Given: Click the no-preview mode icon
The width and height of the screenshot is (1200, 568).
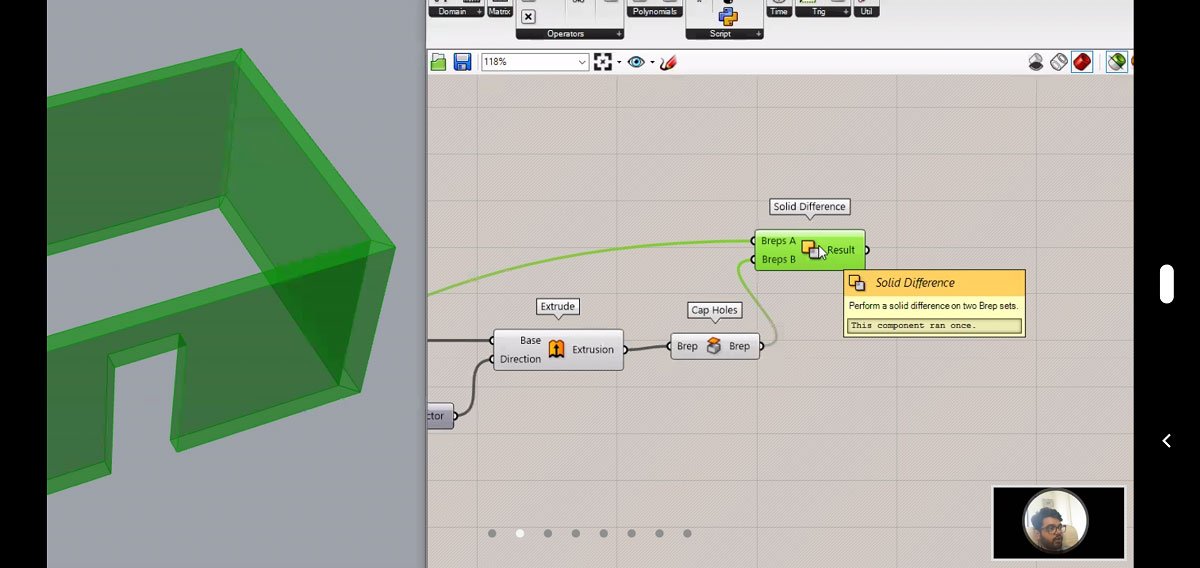Looking at the screenshot, I should click(1037, 62).
